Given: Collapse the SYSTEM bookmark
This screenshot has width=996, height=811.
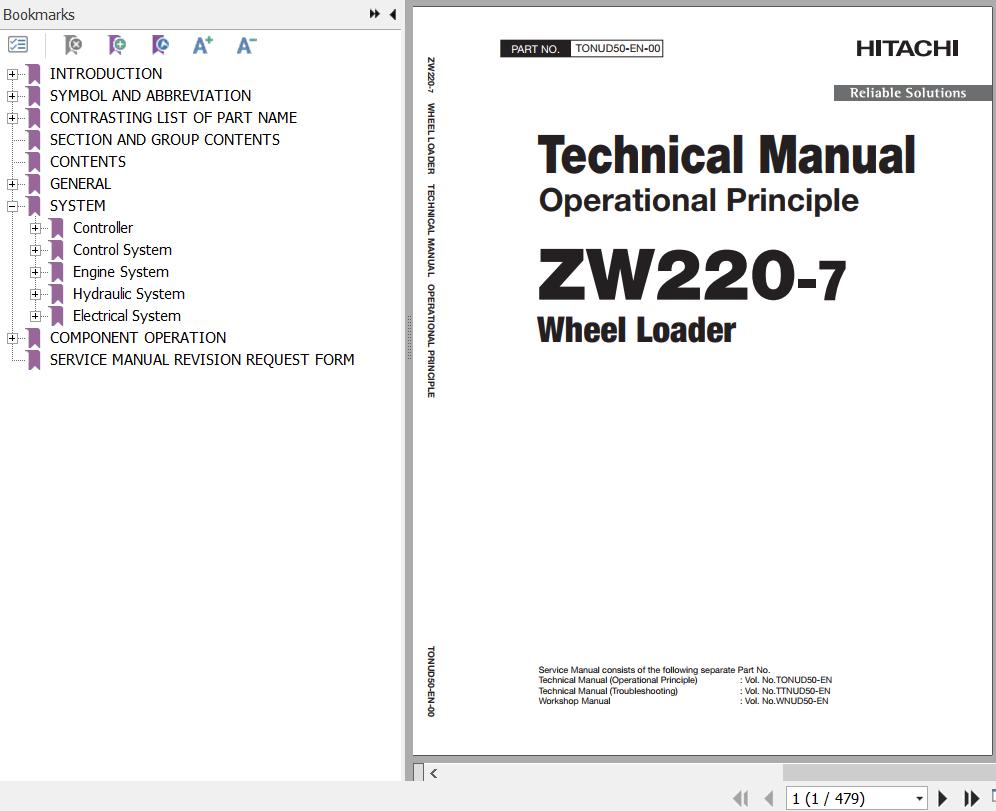Looking at the screenshot, I should click(12, 206).
